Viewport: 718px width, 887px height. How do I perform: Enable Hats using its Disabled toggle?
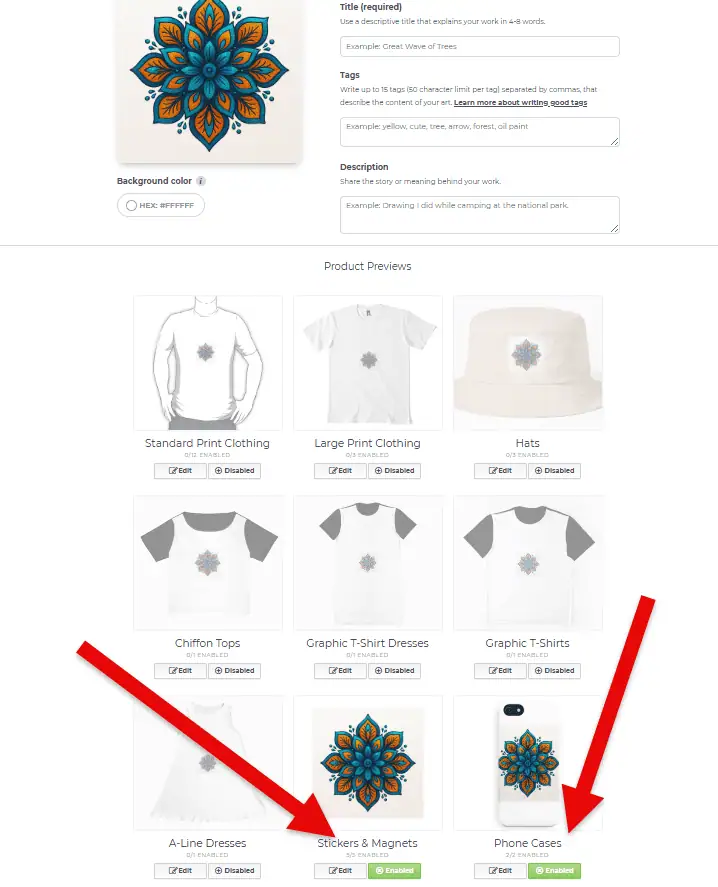pyautogui.click(x=554, y=471)
